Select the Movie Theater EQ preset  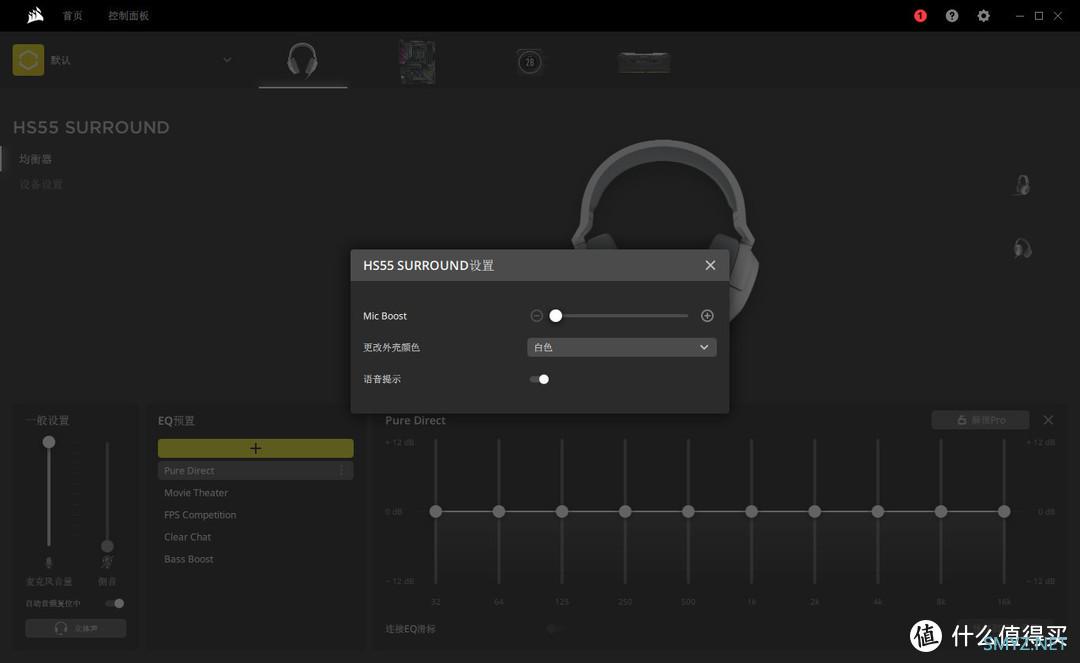click(196, 493)
